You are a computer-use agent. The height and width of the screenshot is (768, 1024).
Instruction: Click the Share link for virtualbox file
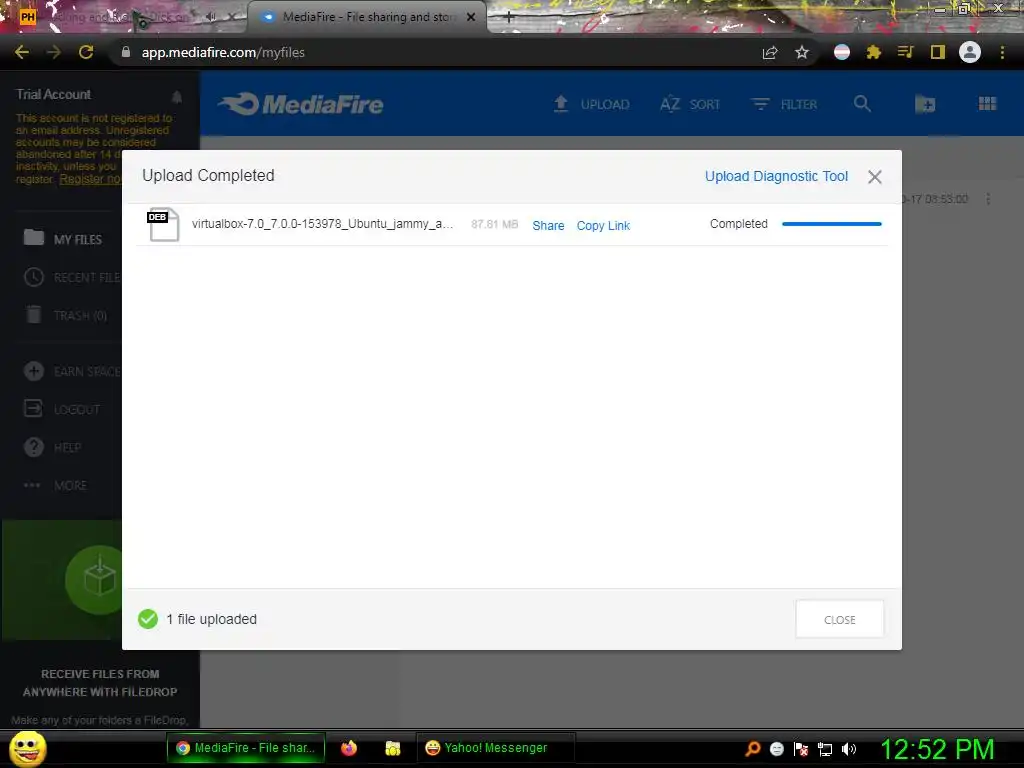coord(548,225)
